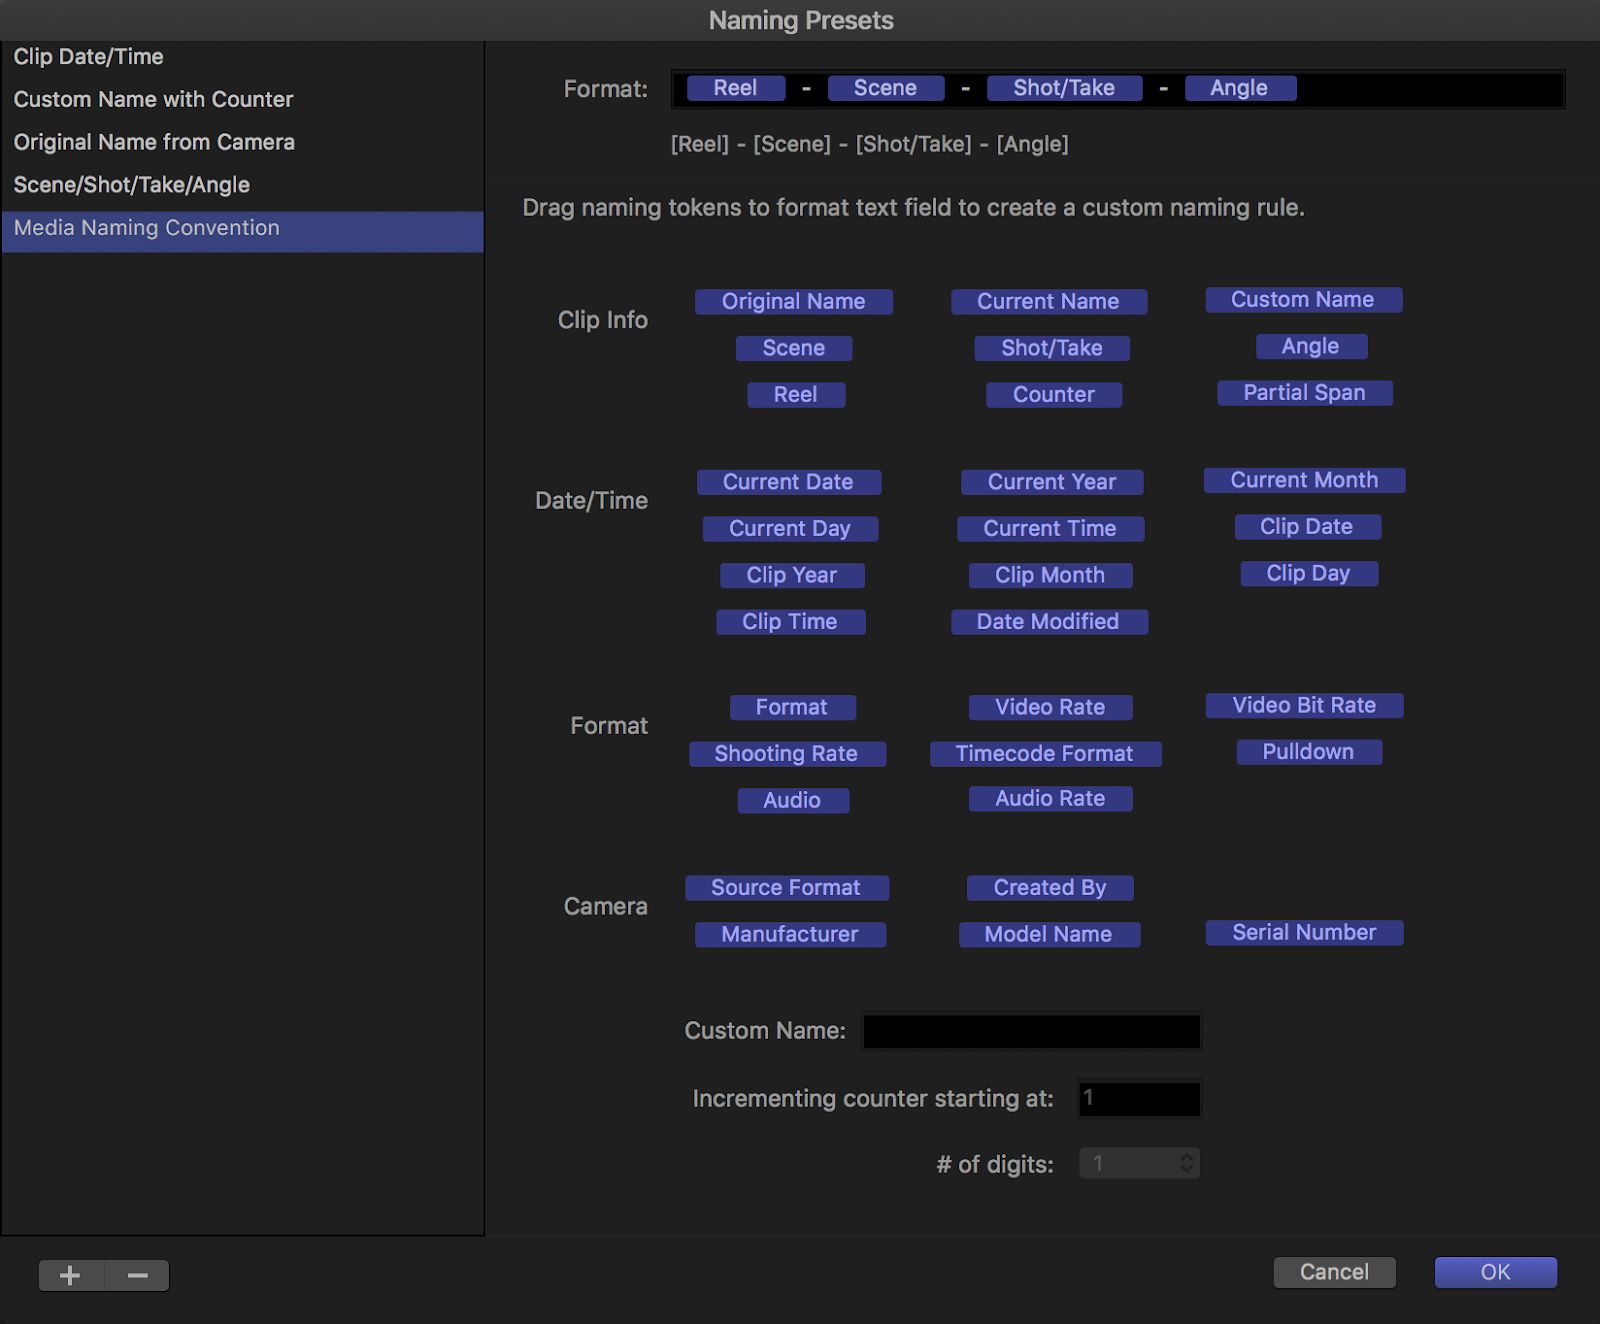
Task: Click the Video Rate token
Action: click(1050, 708)
